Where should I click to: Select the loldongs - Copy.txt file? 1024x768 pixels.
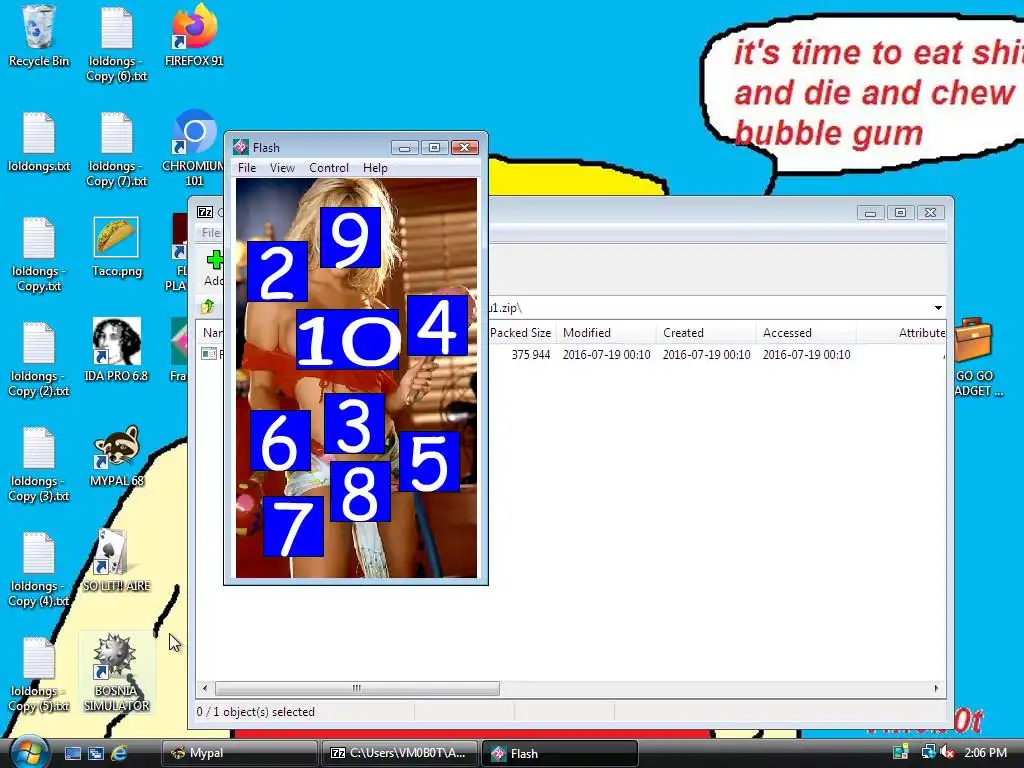click(39, 255)
